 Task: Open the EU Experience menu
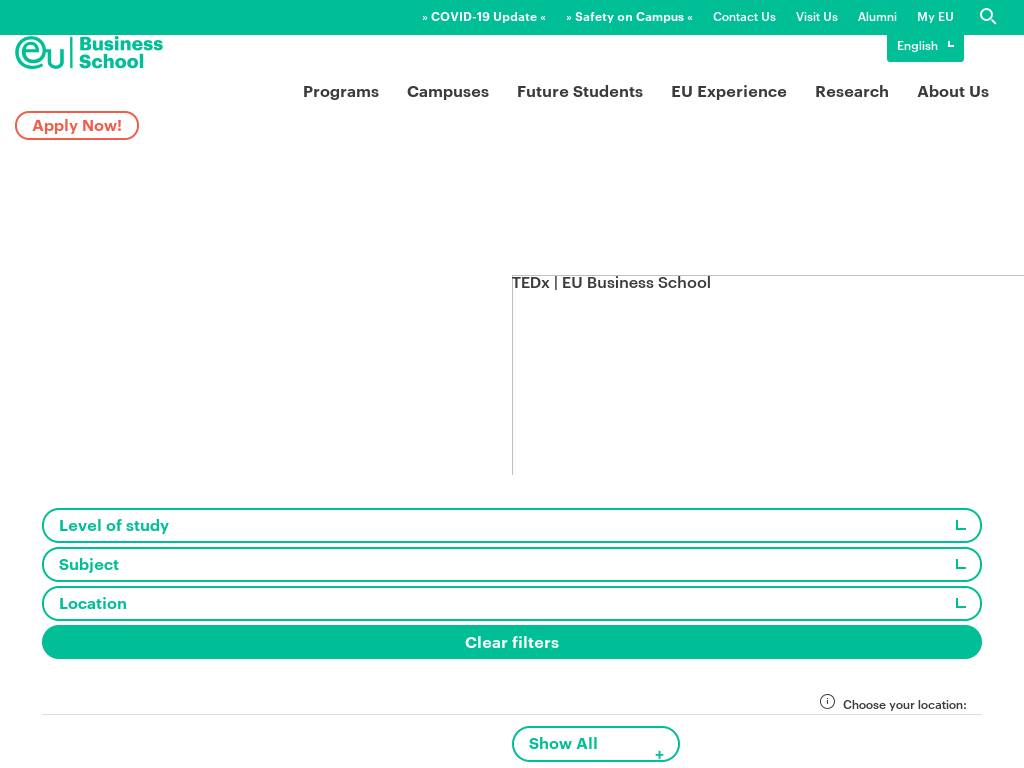click(x=729, y=92)
